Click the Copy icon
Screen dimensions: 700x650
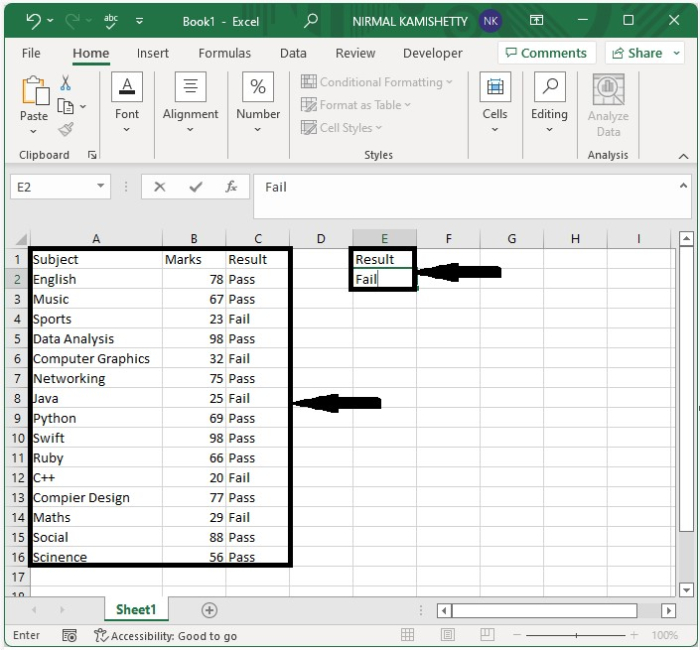pos(66,106)
